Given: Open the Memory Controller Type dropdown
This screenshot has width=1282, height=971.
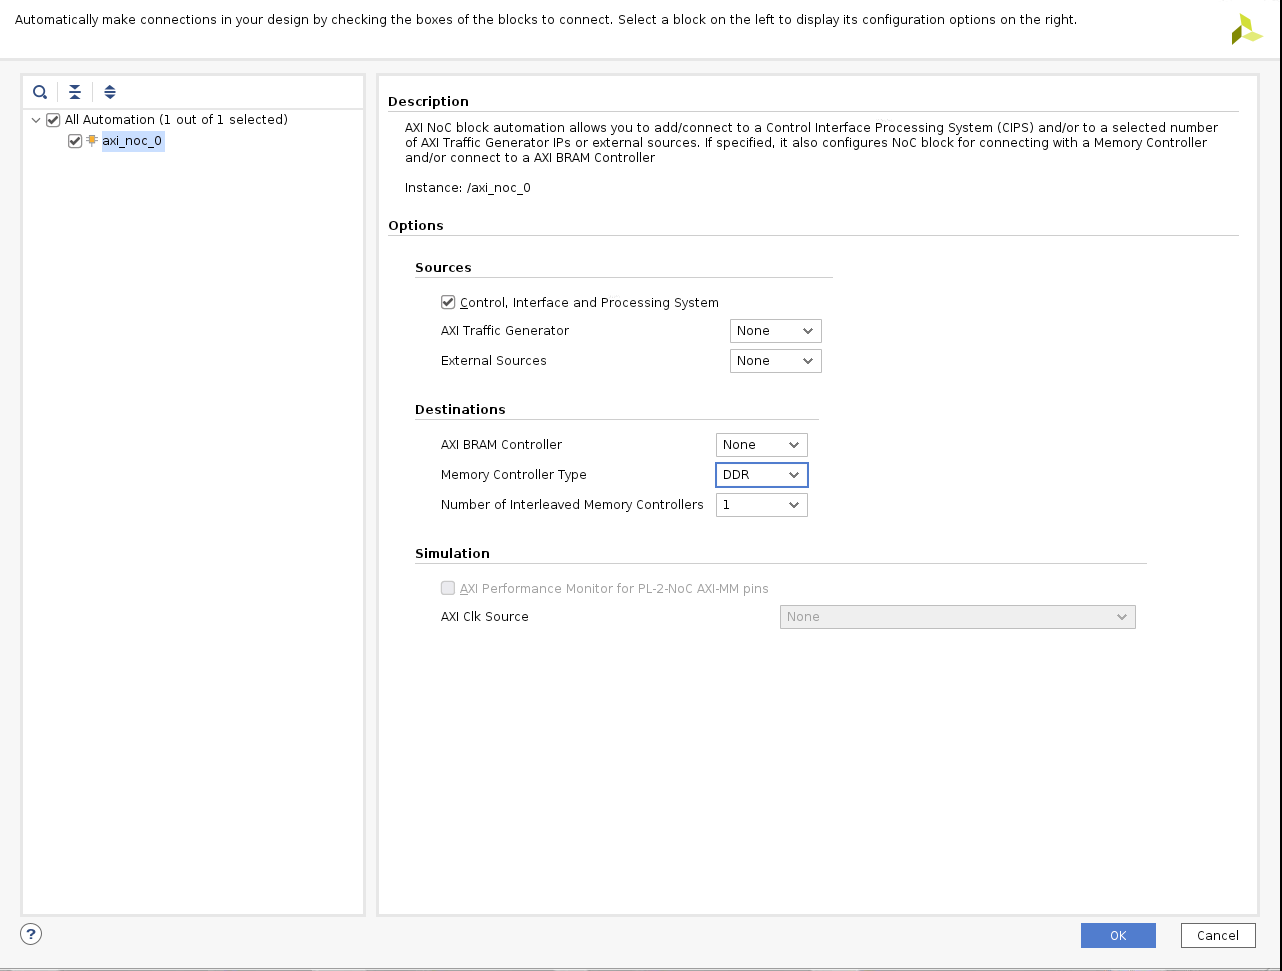Looking at the screenshot, I should point(761,475).
